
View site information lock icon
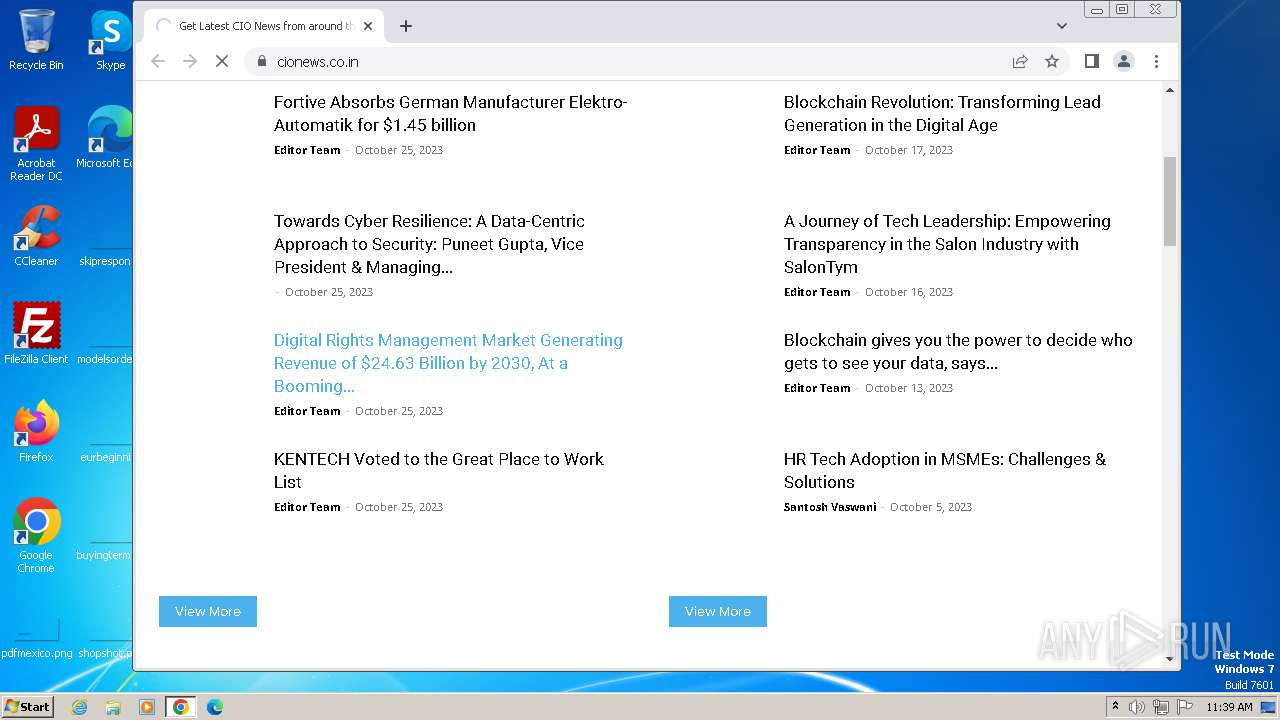(x=262, y=61)
